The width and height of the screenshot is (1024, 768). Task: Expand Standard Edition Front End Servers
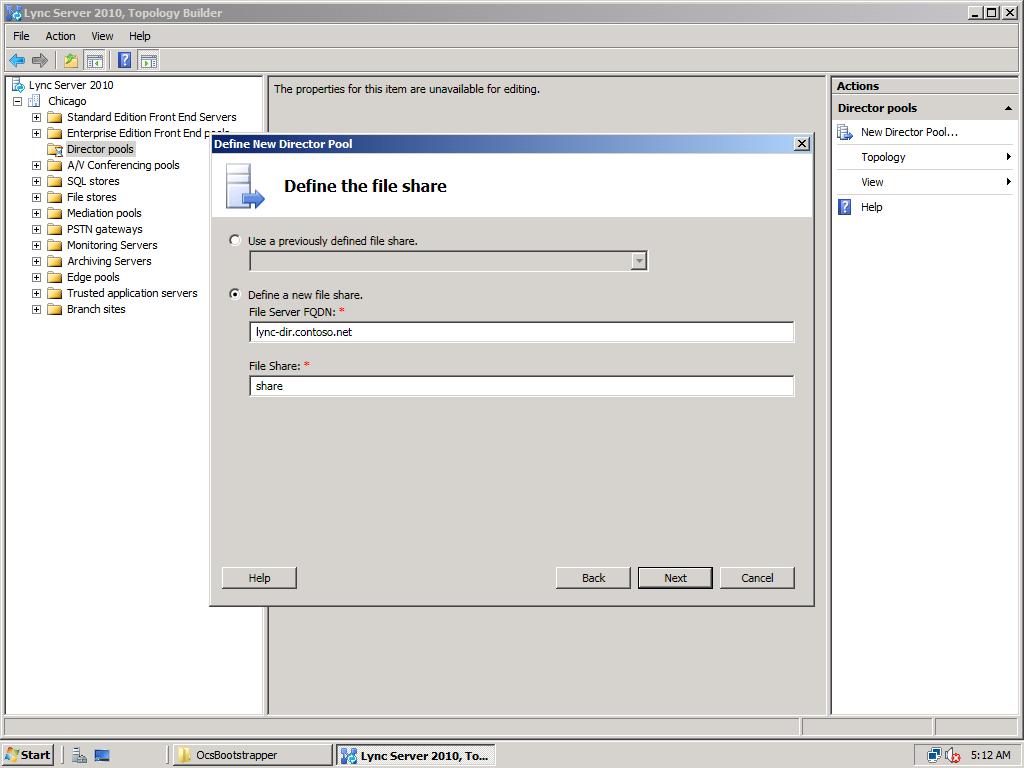(37, 118)
